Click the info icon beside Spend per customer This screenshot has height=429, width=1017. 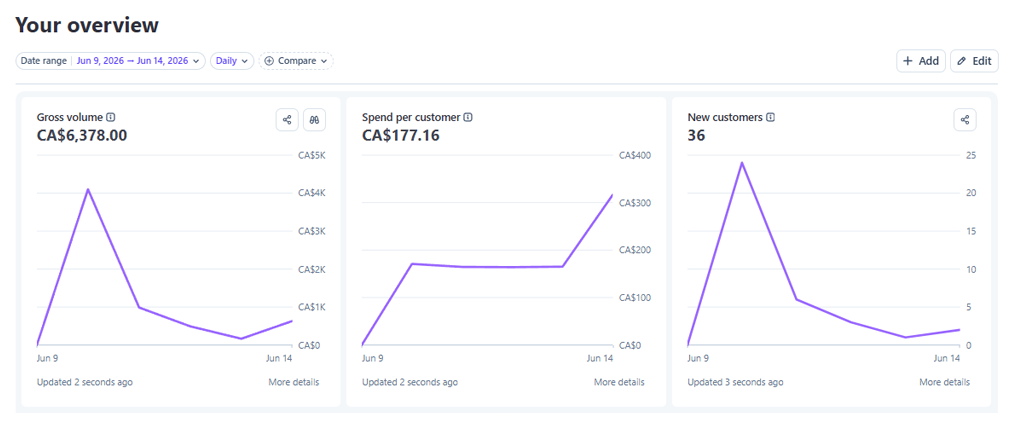coord(468,117)
